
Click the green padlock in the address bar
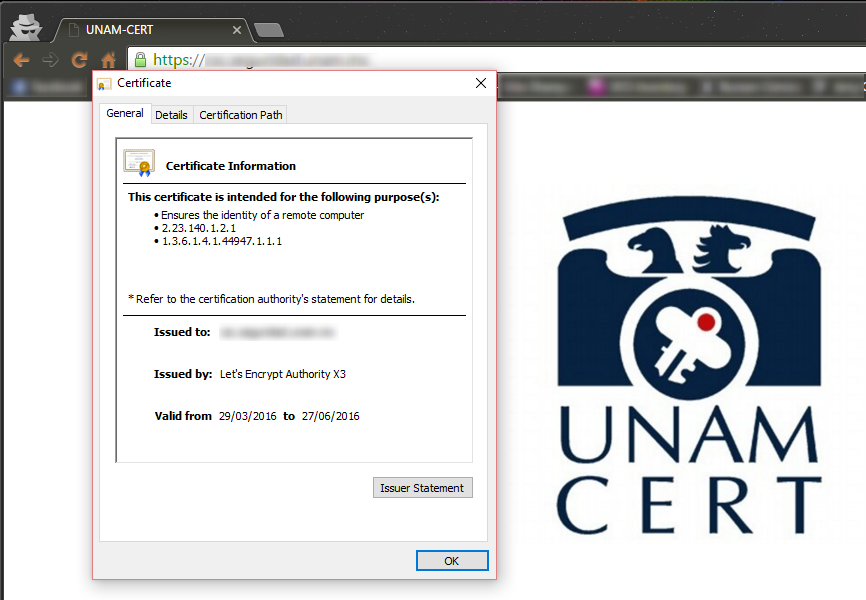[x=140, y=59]
